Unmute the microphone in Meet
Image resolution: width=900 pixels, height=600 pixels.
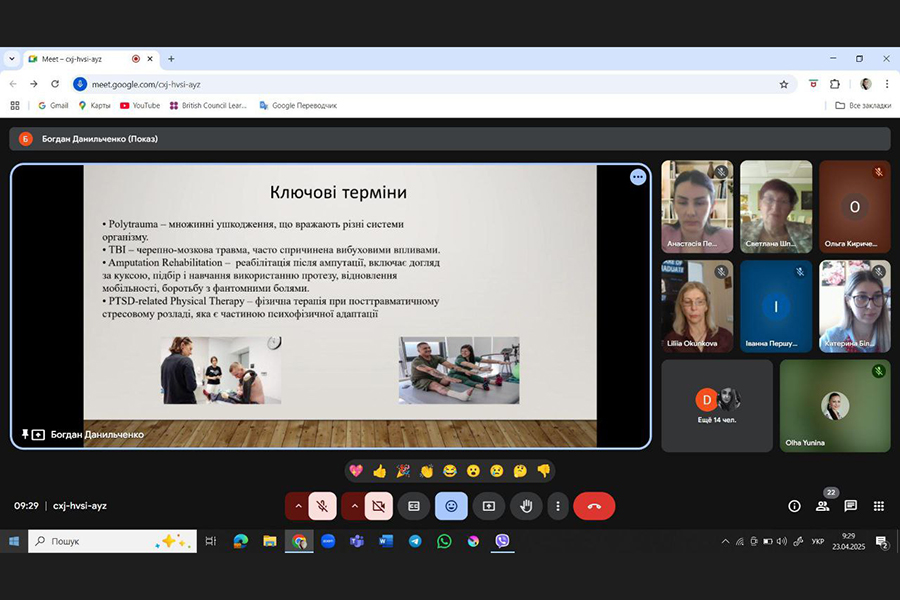[323, 506]
